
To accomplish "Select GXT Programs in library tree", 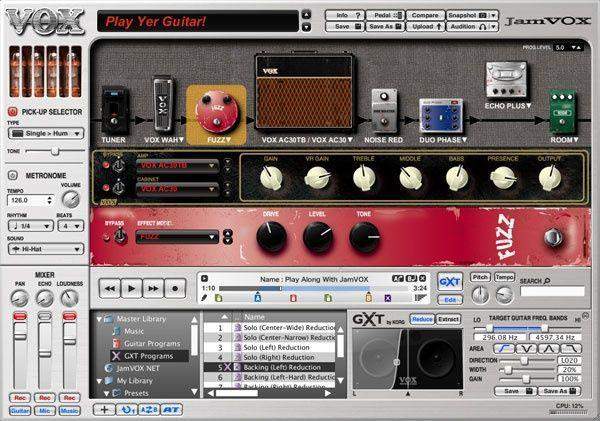I will (x=148, y=356).
